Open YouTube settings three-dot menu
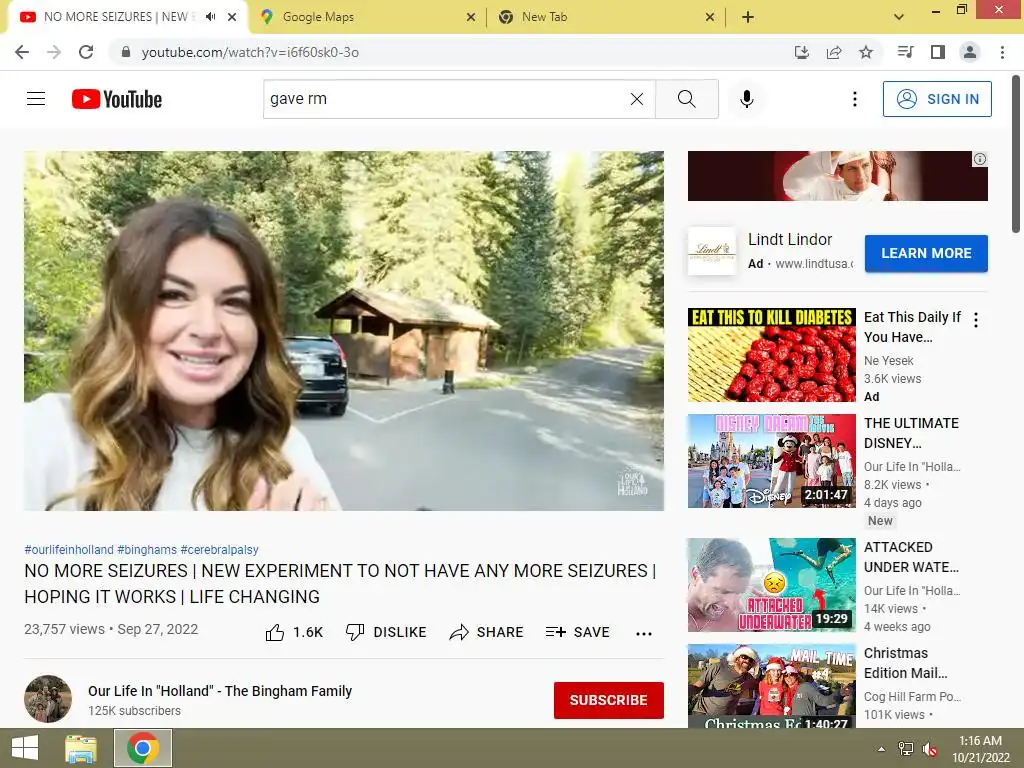The image size is (1024, 768). pos(854,99)
